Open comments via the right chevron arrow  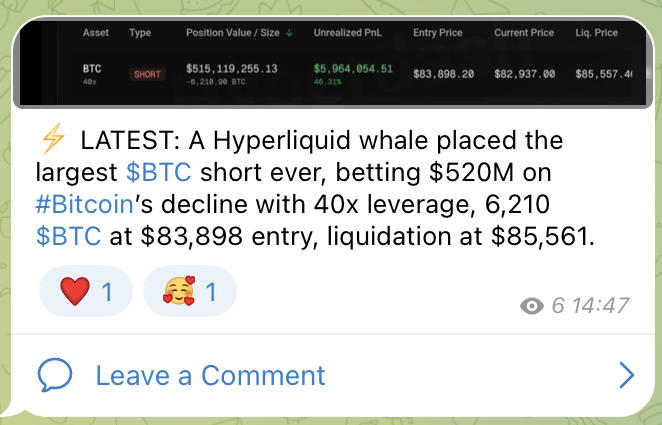click(x=627, y=375)
